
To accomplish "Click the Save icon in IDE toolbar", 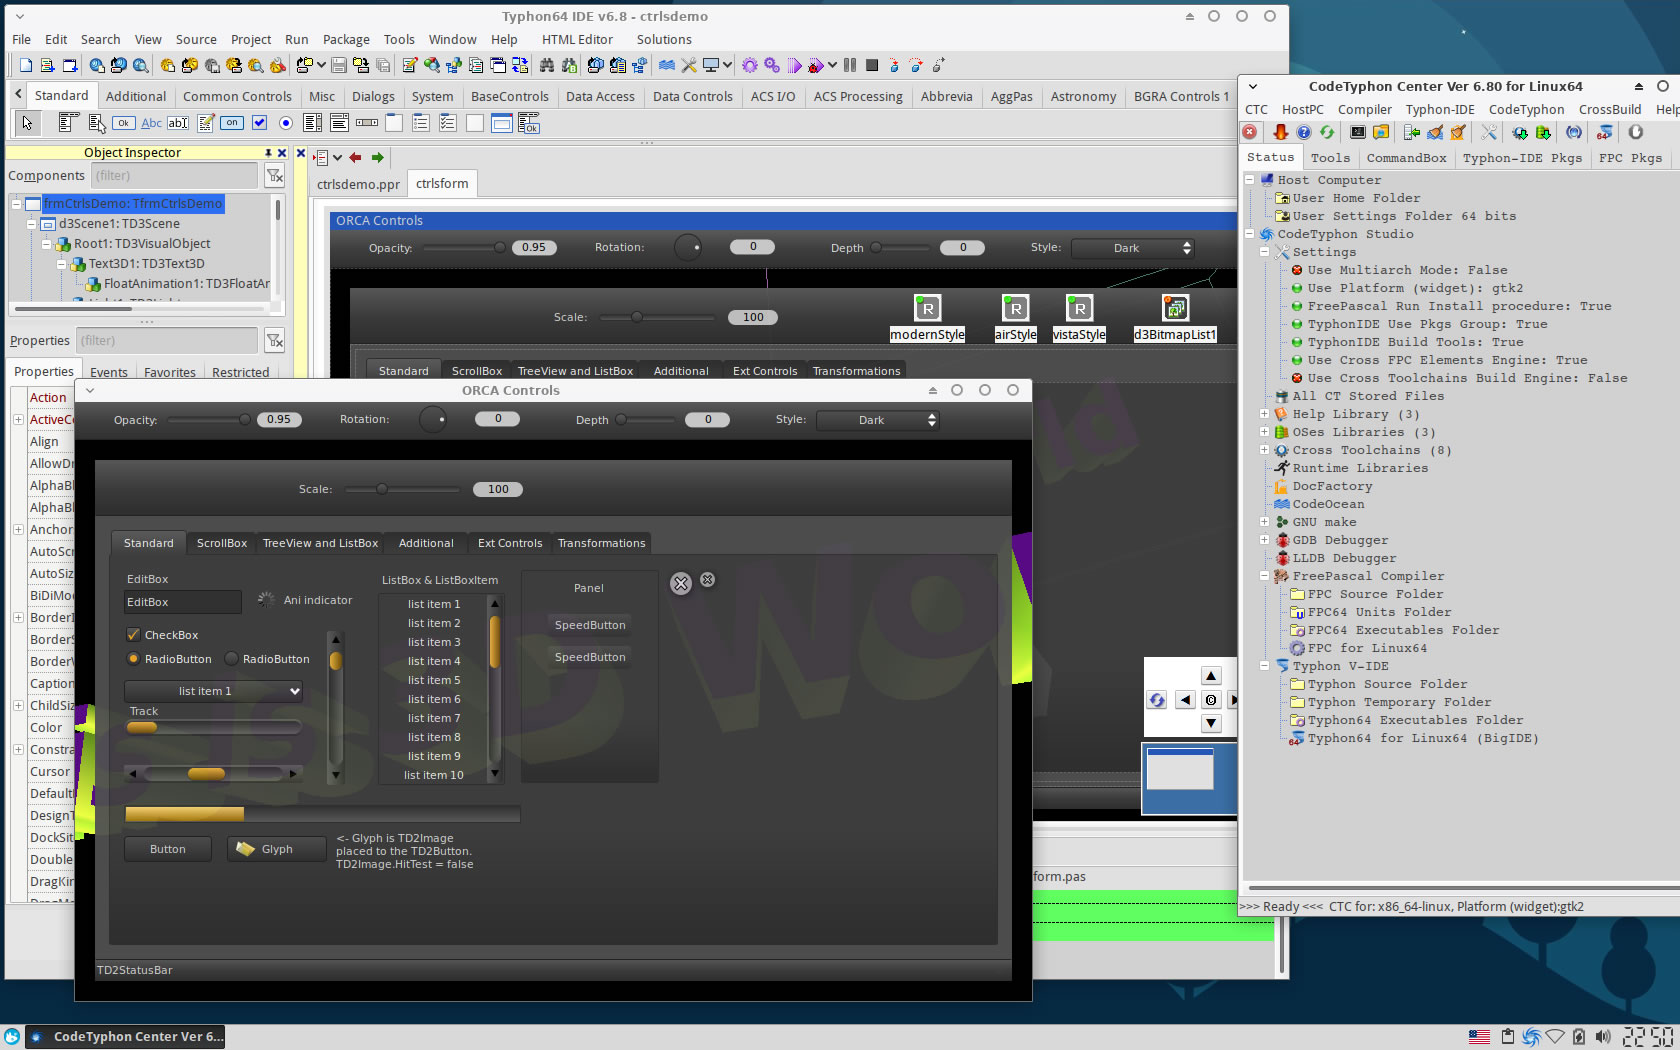I will (x=339, y=65).
